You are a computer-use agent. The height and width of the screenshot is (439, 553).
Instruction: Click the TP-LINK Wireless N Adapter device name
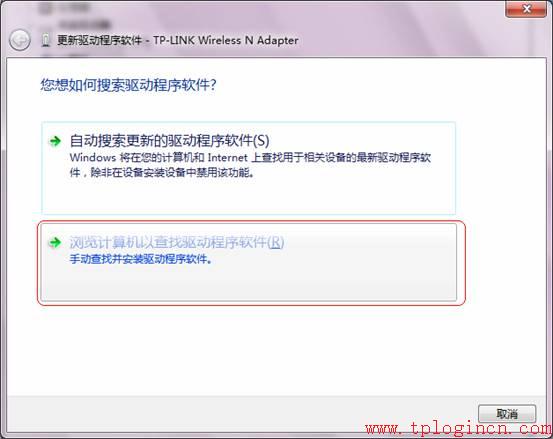coord(226,40)
